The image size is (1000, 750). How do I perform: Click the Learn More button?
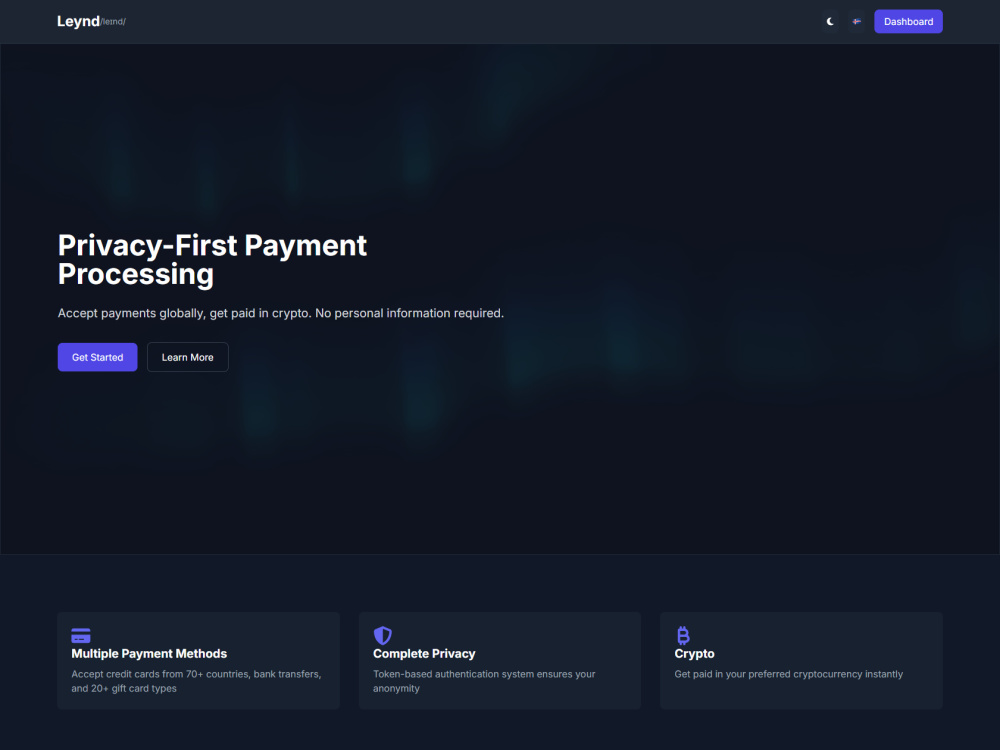coord(188,357)
